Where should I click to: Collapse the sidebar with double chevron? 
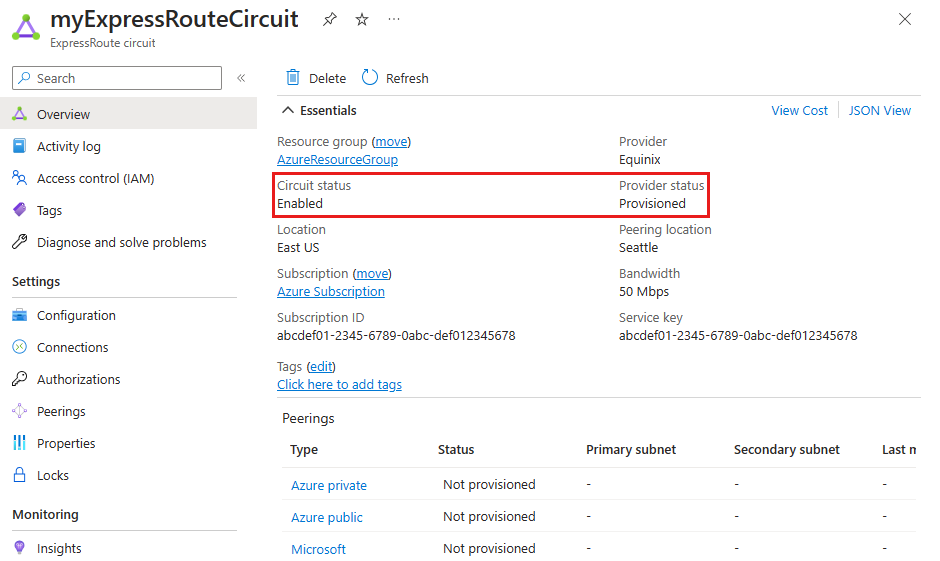pyautogui.click(x=241, y=78)
